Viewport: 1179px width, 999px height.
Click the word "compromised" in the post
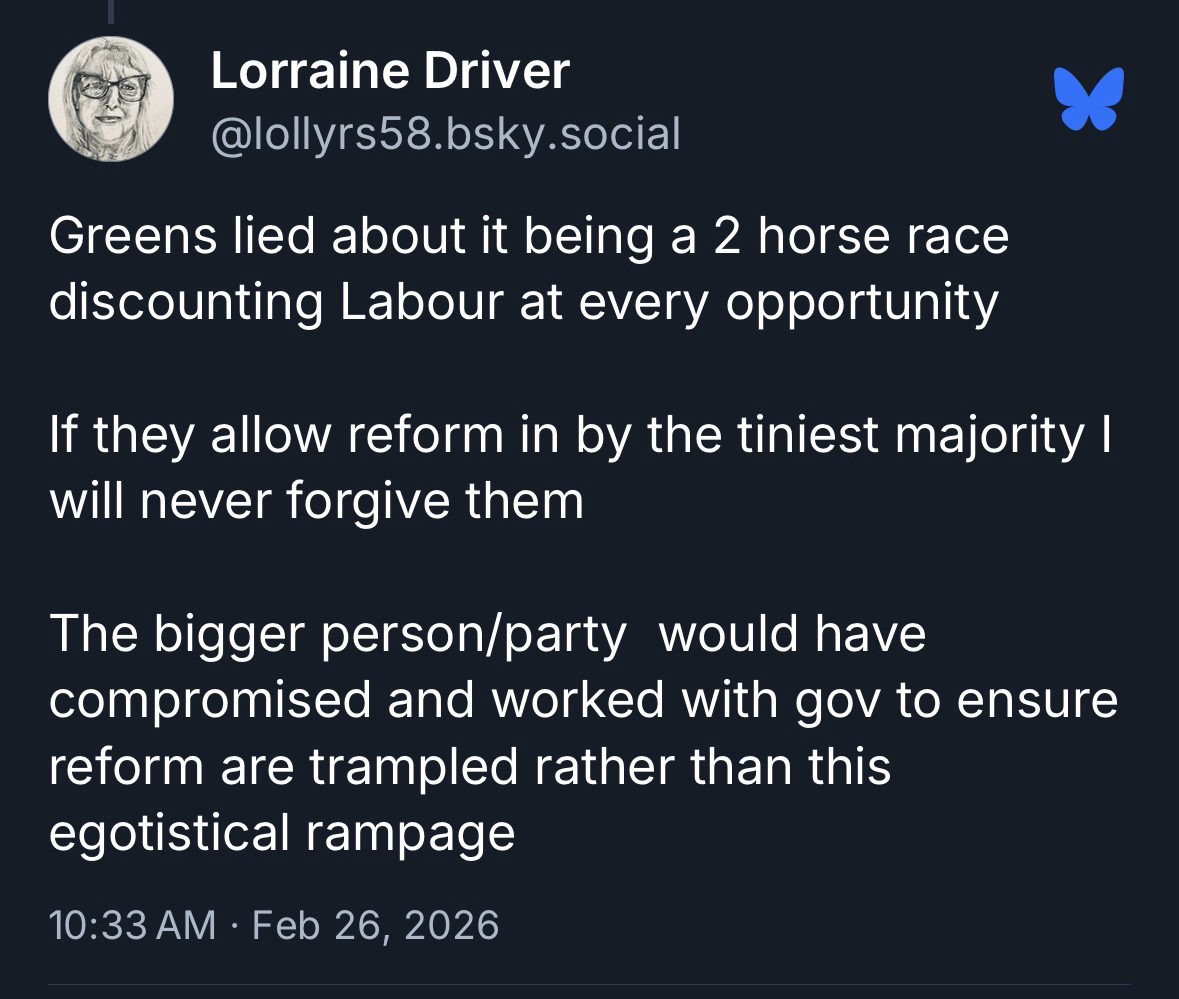pos(206,701)
